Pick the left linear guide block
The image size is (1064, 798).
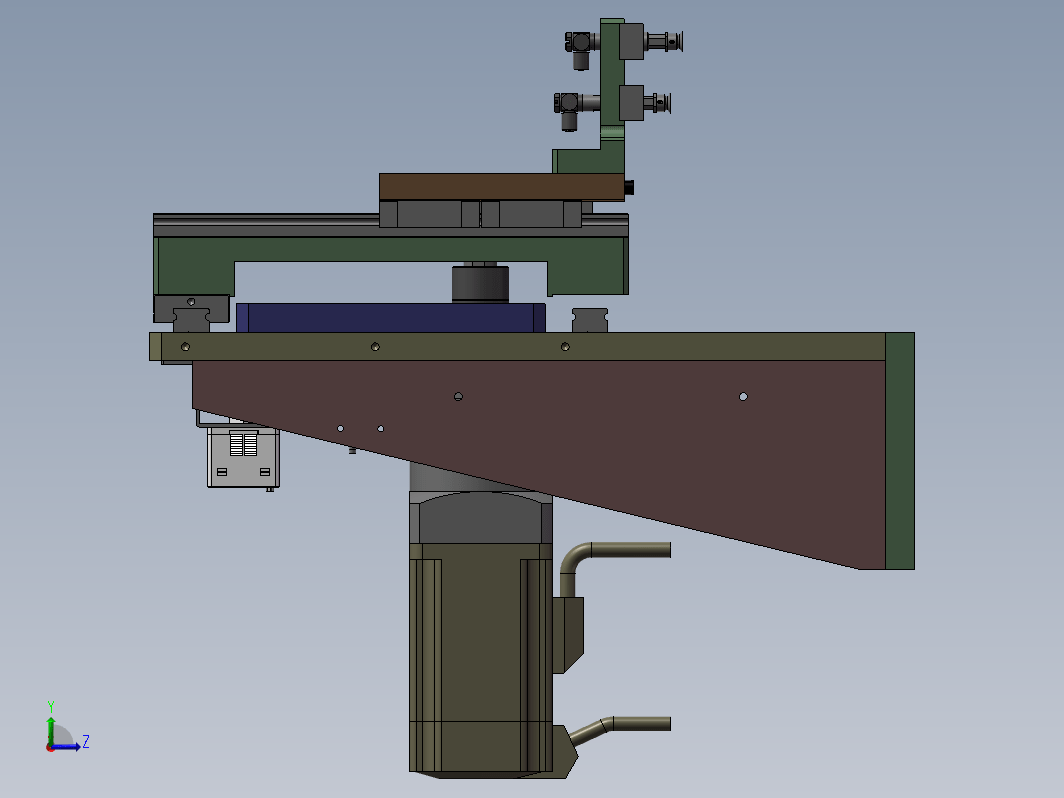(x=191, y=309)
